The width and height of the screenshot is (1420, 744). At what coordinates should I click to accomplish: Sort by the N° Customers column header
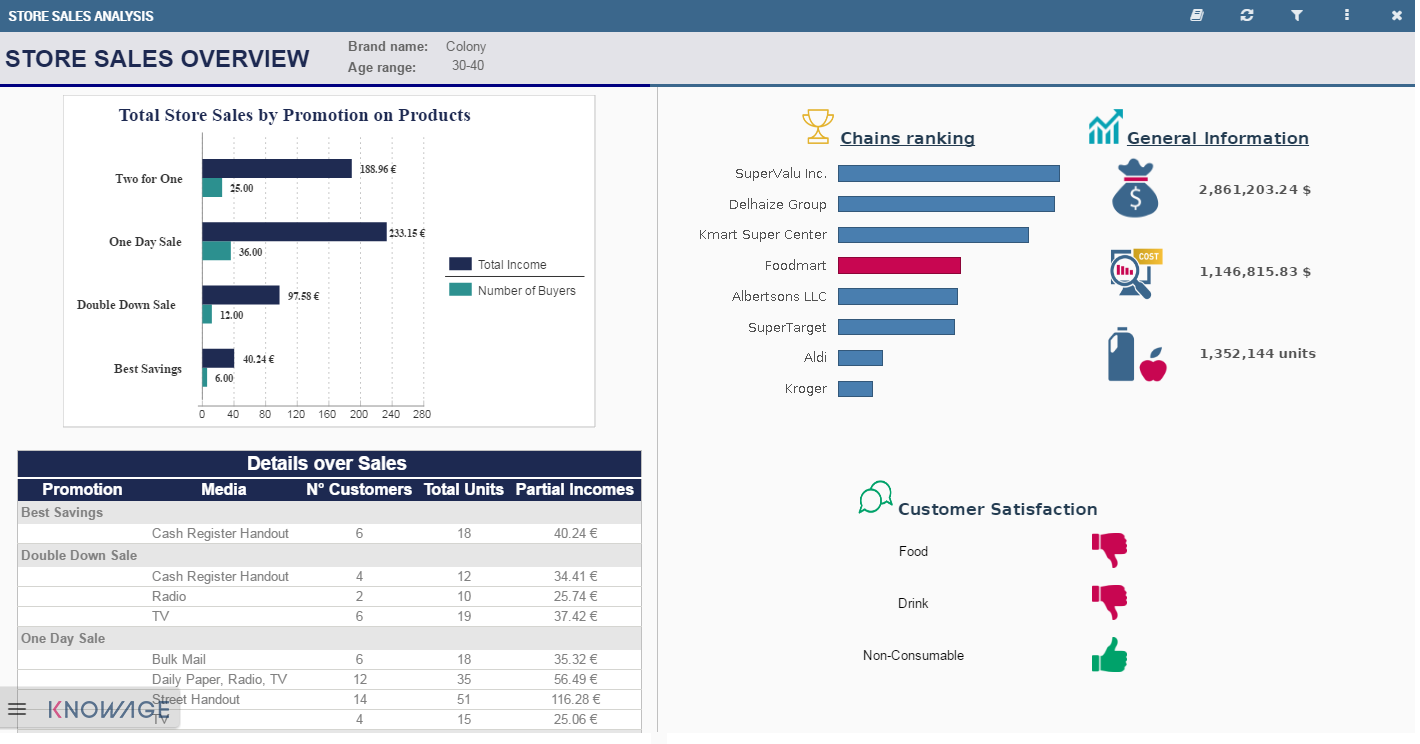tap(358, 489)
